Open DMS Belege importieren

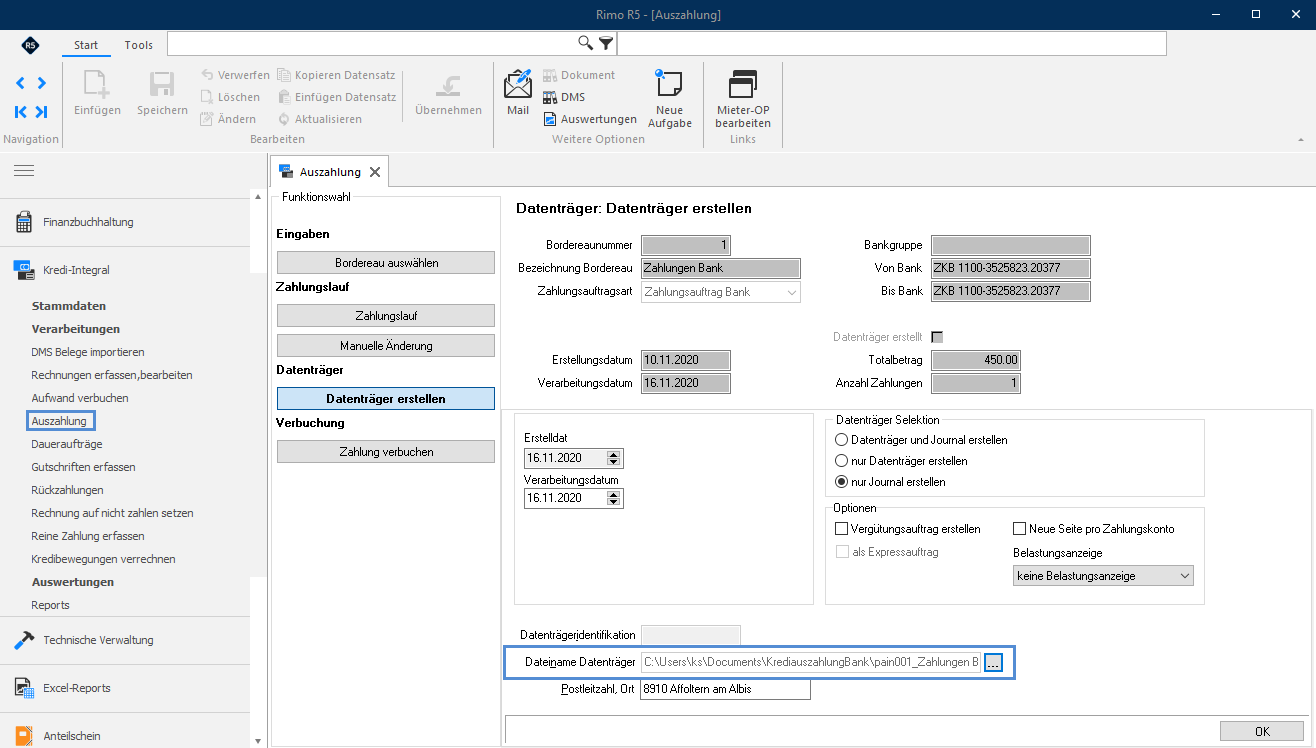[x=88, y=352]
